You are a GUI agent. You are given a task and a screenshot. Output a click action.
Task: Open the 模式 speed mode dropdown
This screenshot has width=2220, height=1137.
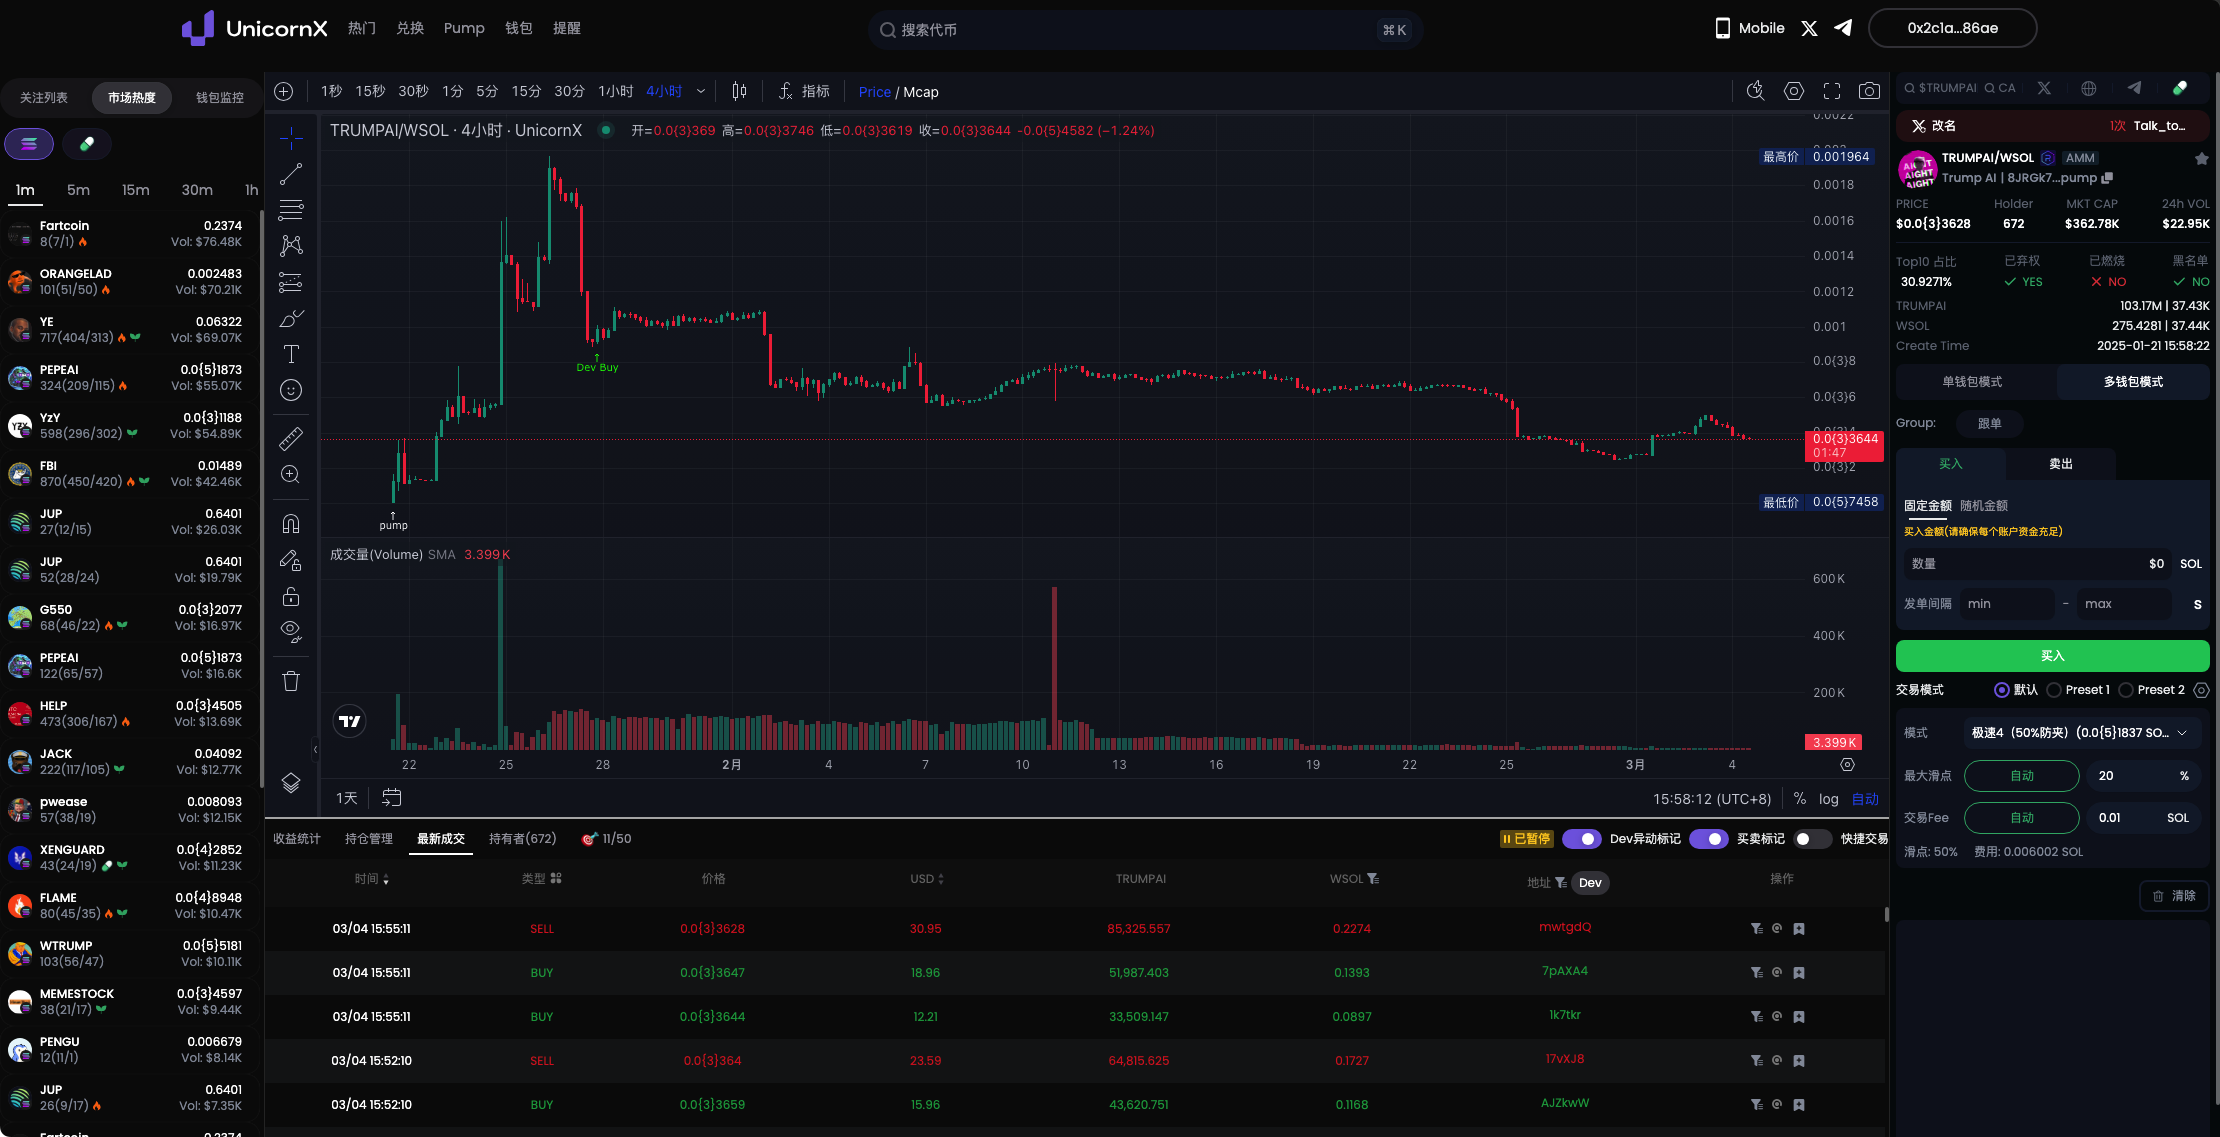tap(2082, 733)
